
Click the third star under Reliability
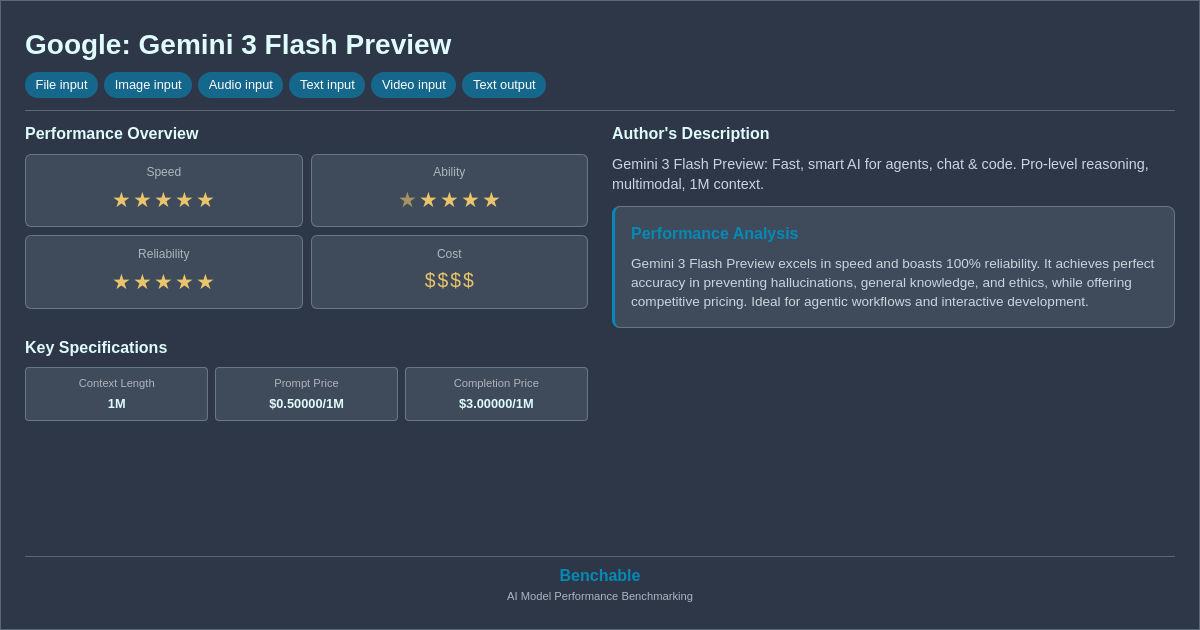click(164, 282)
